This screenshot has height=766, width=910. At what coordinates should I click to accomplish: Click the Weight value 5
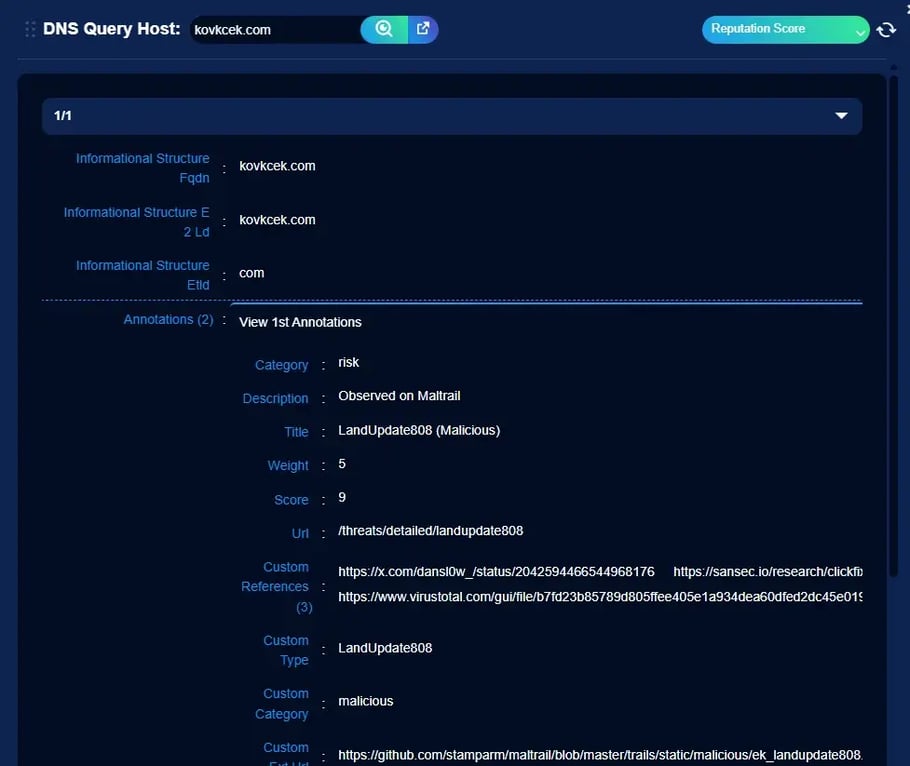tap(342, 464)
